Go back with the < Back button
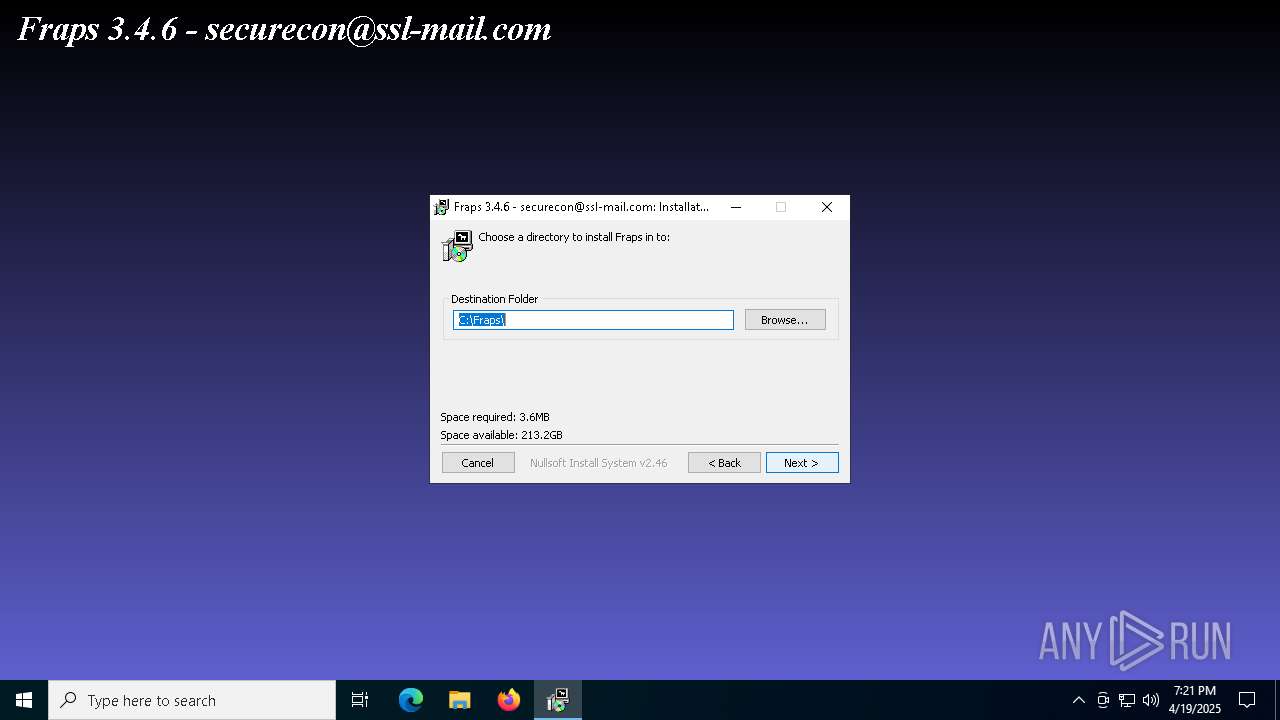The height and width of the screenshot is (720, 1280). tap(724, 463)
